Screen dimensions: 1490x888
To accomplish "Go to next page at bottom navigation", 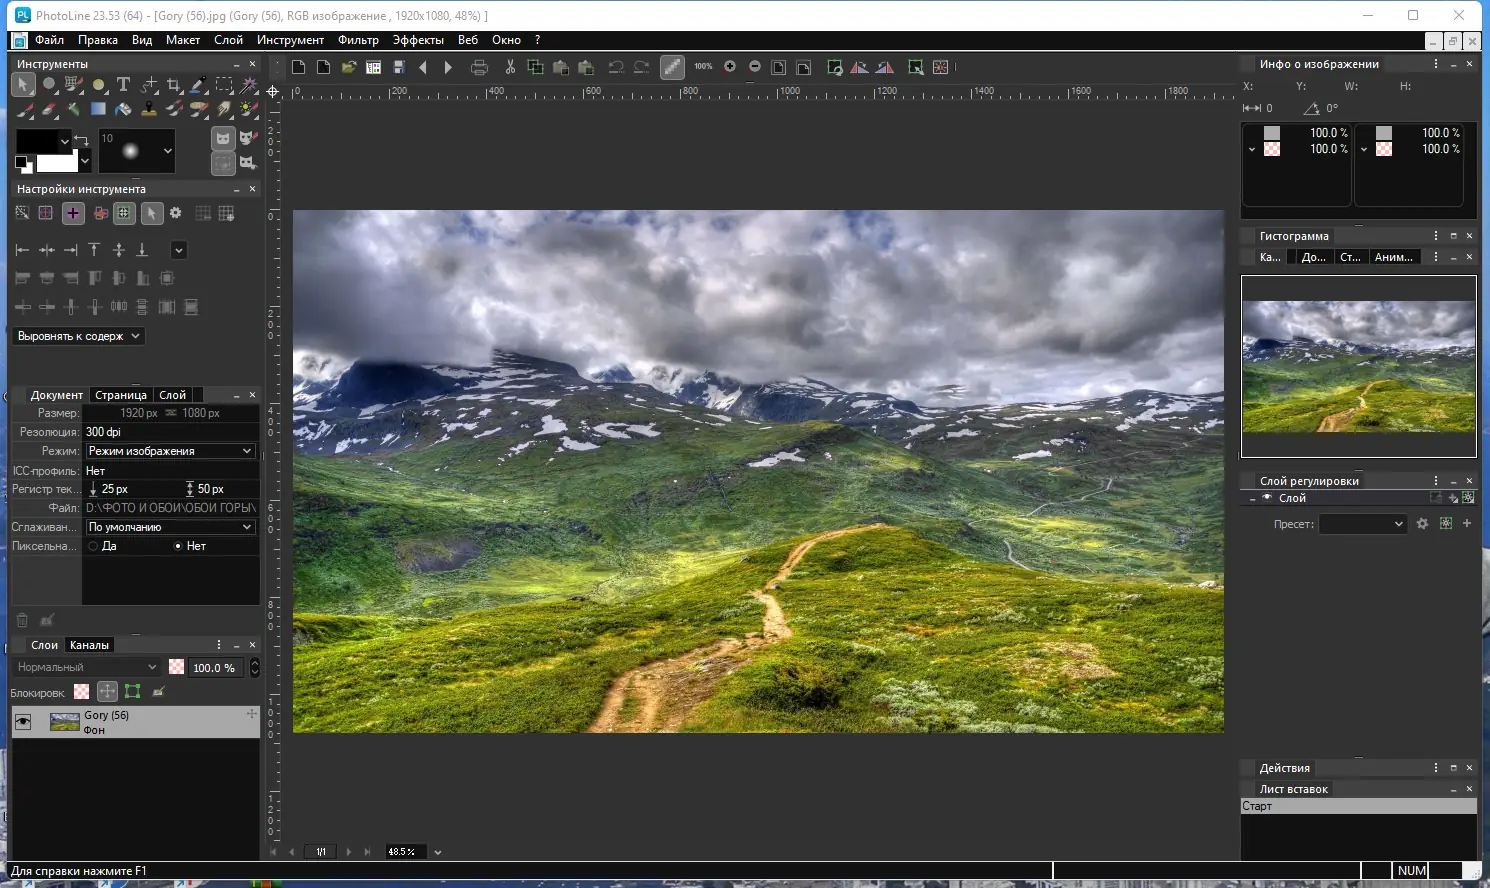I will click(x=348, y=852).
